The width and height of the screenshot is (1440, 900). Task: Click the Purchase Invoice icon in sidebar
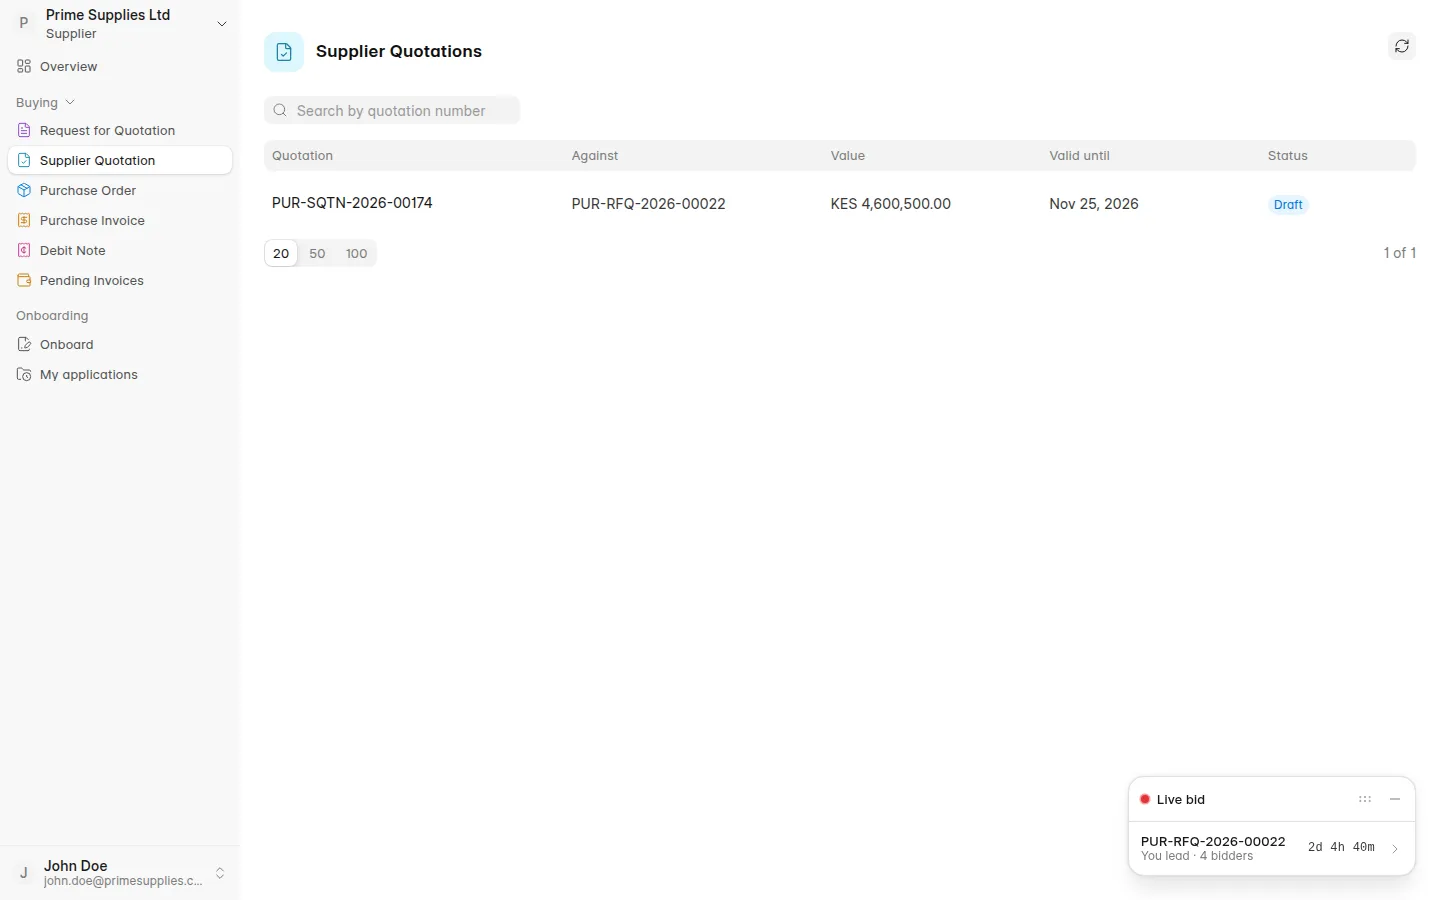pyautogui.click(x=24, y=221)
